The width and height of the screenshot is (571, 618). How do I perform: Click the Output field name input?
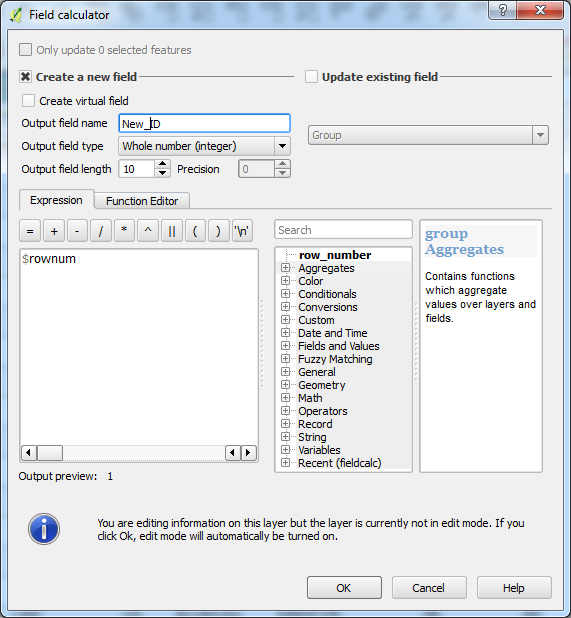coord(205,123)
